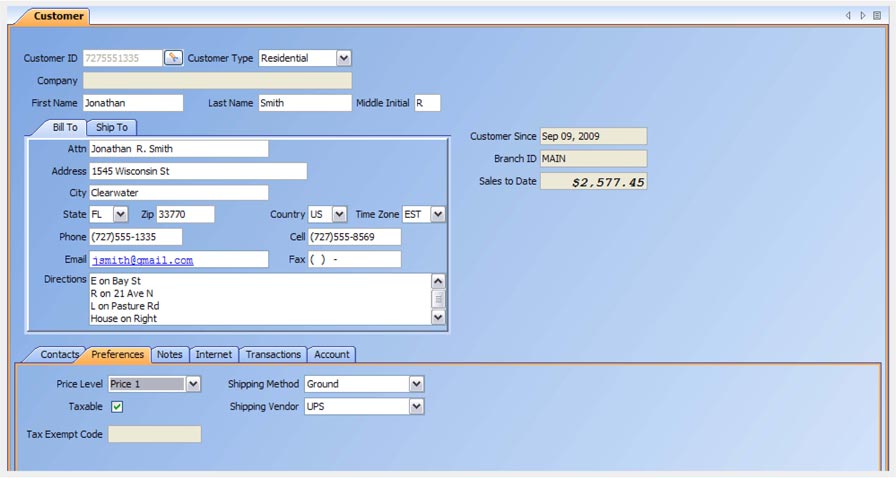896x478 pixels.
Task: Open the Country dropdown
Action: tap(339, 214)
